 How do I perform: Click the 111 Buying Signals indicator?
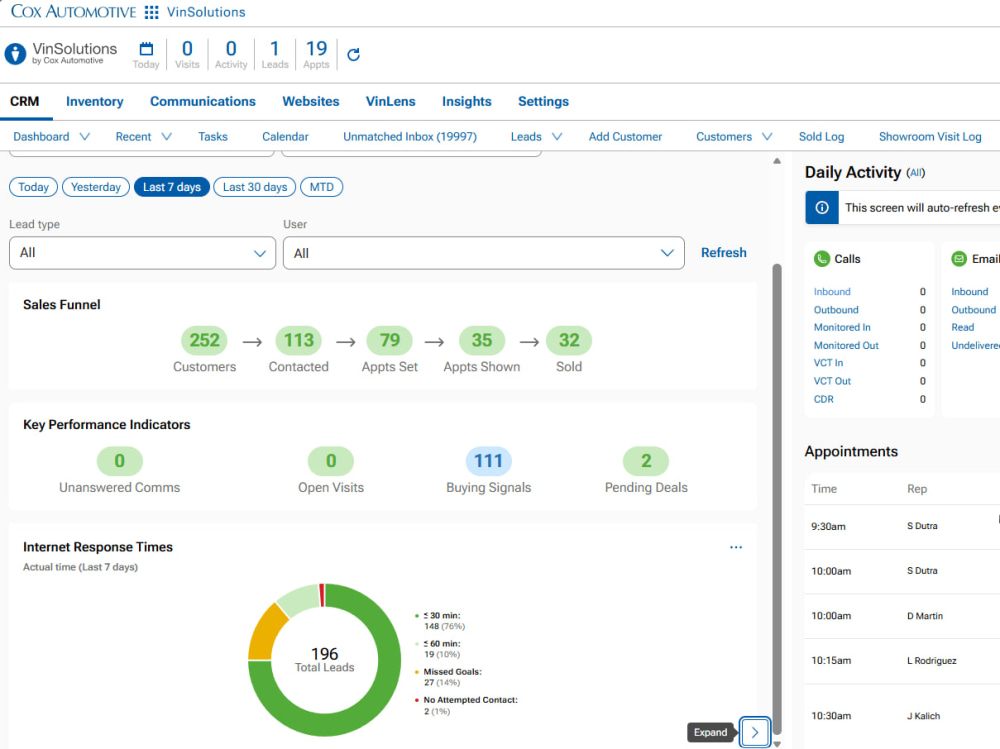pos(489,461)
